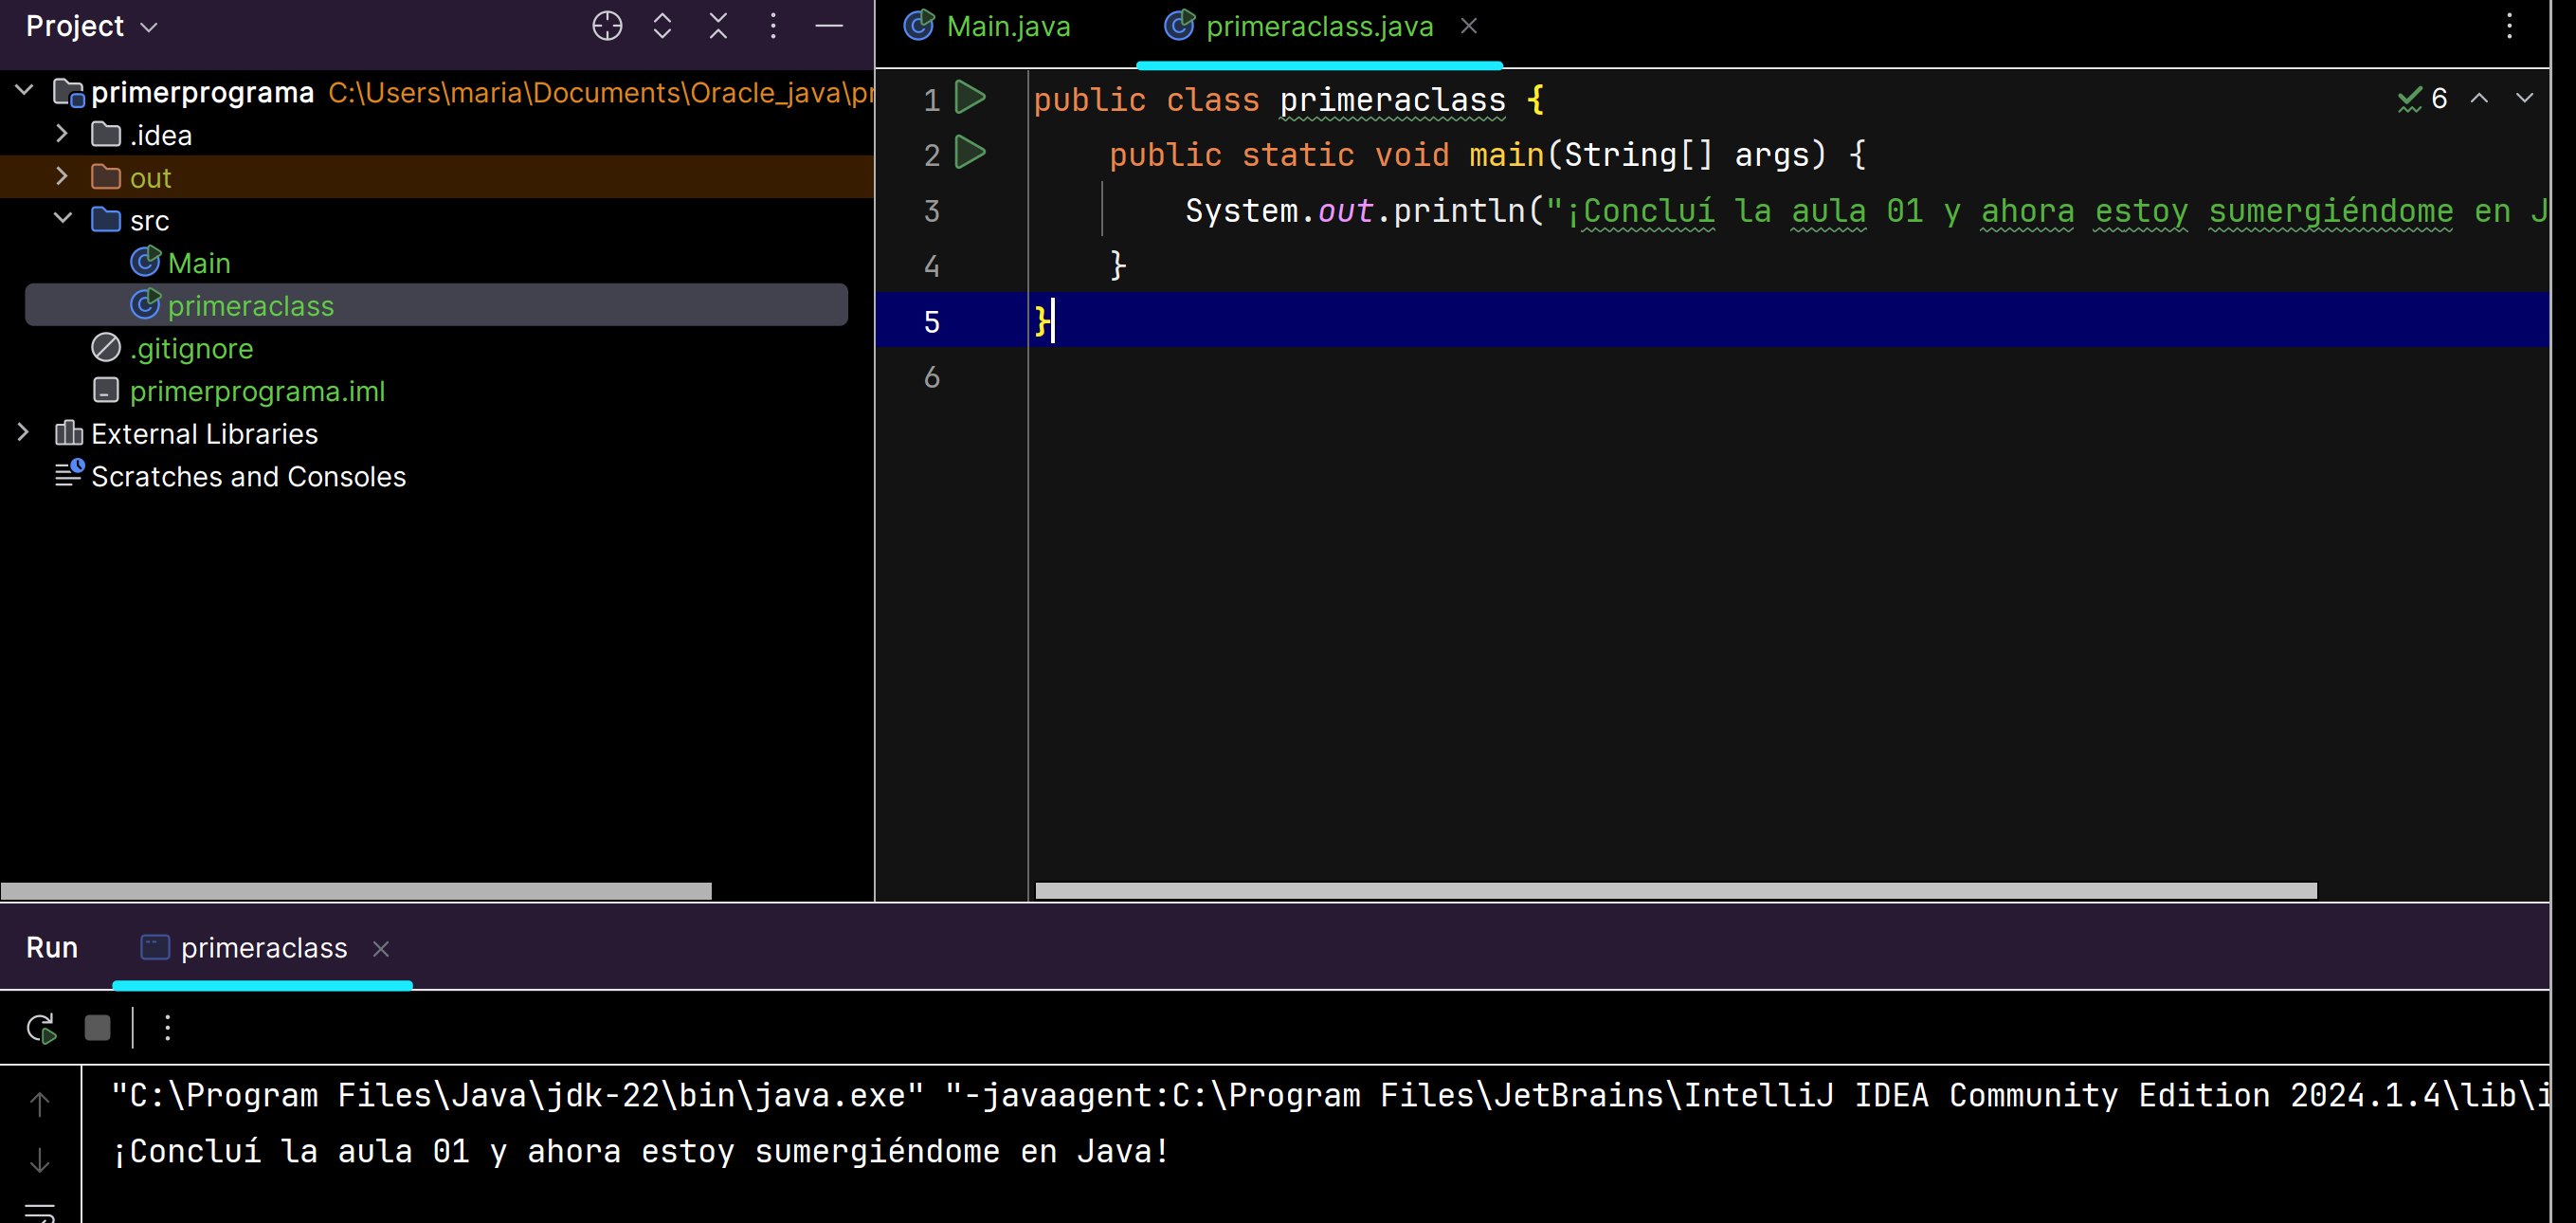Open Project panel options (three dots)

click(x=773, y=26)
